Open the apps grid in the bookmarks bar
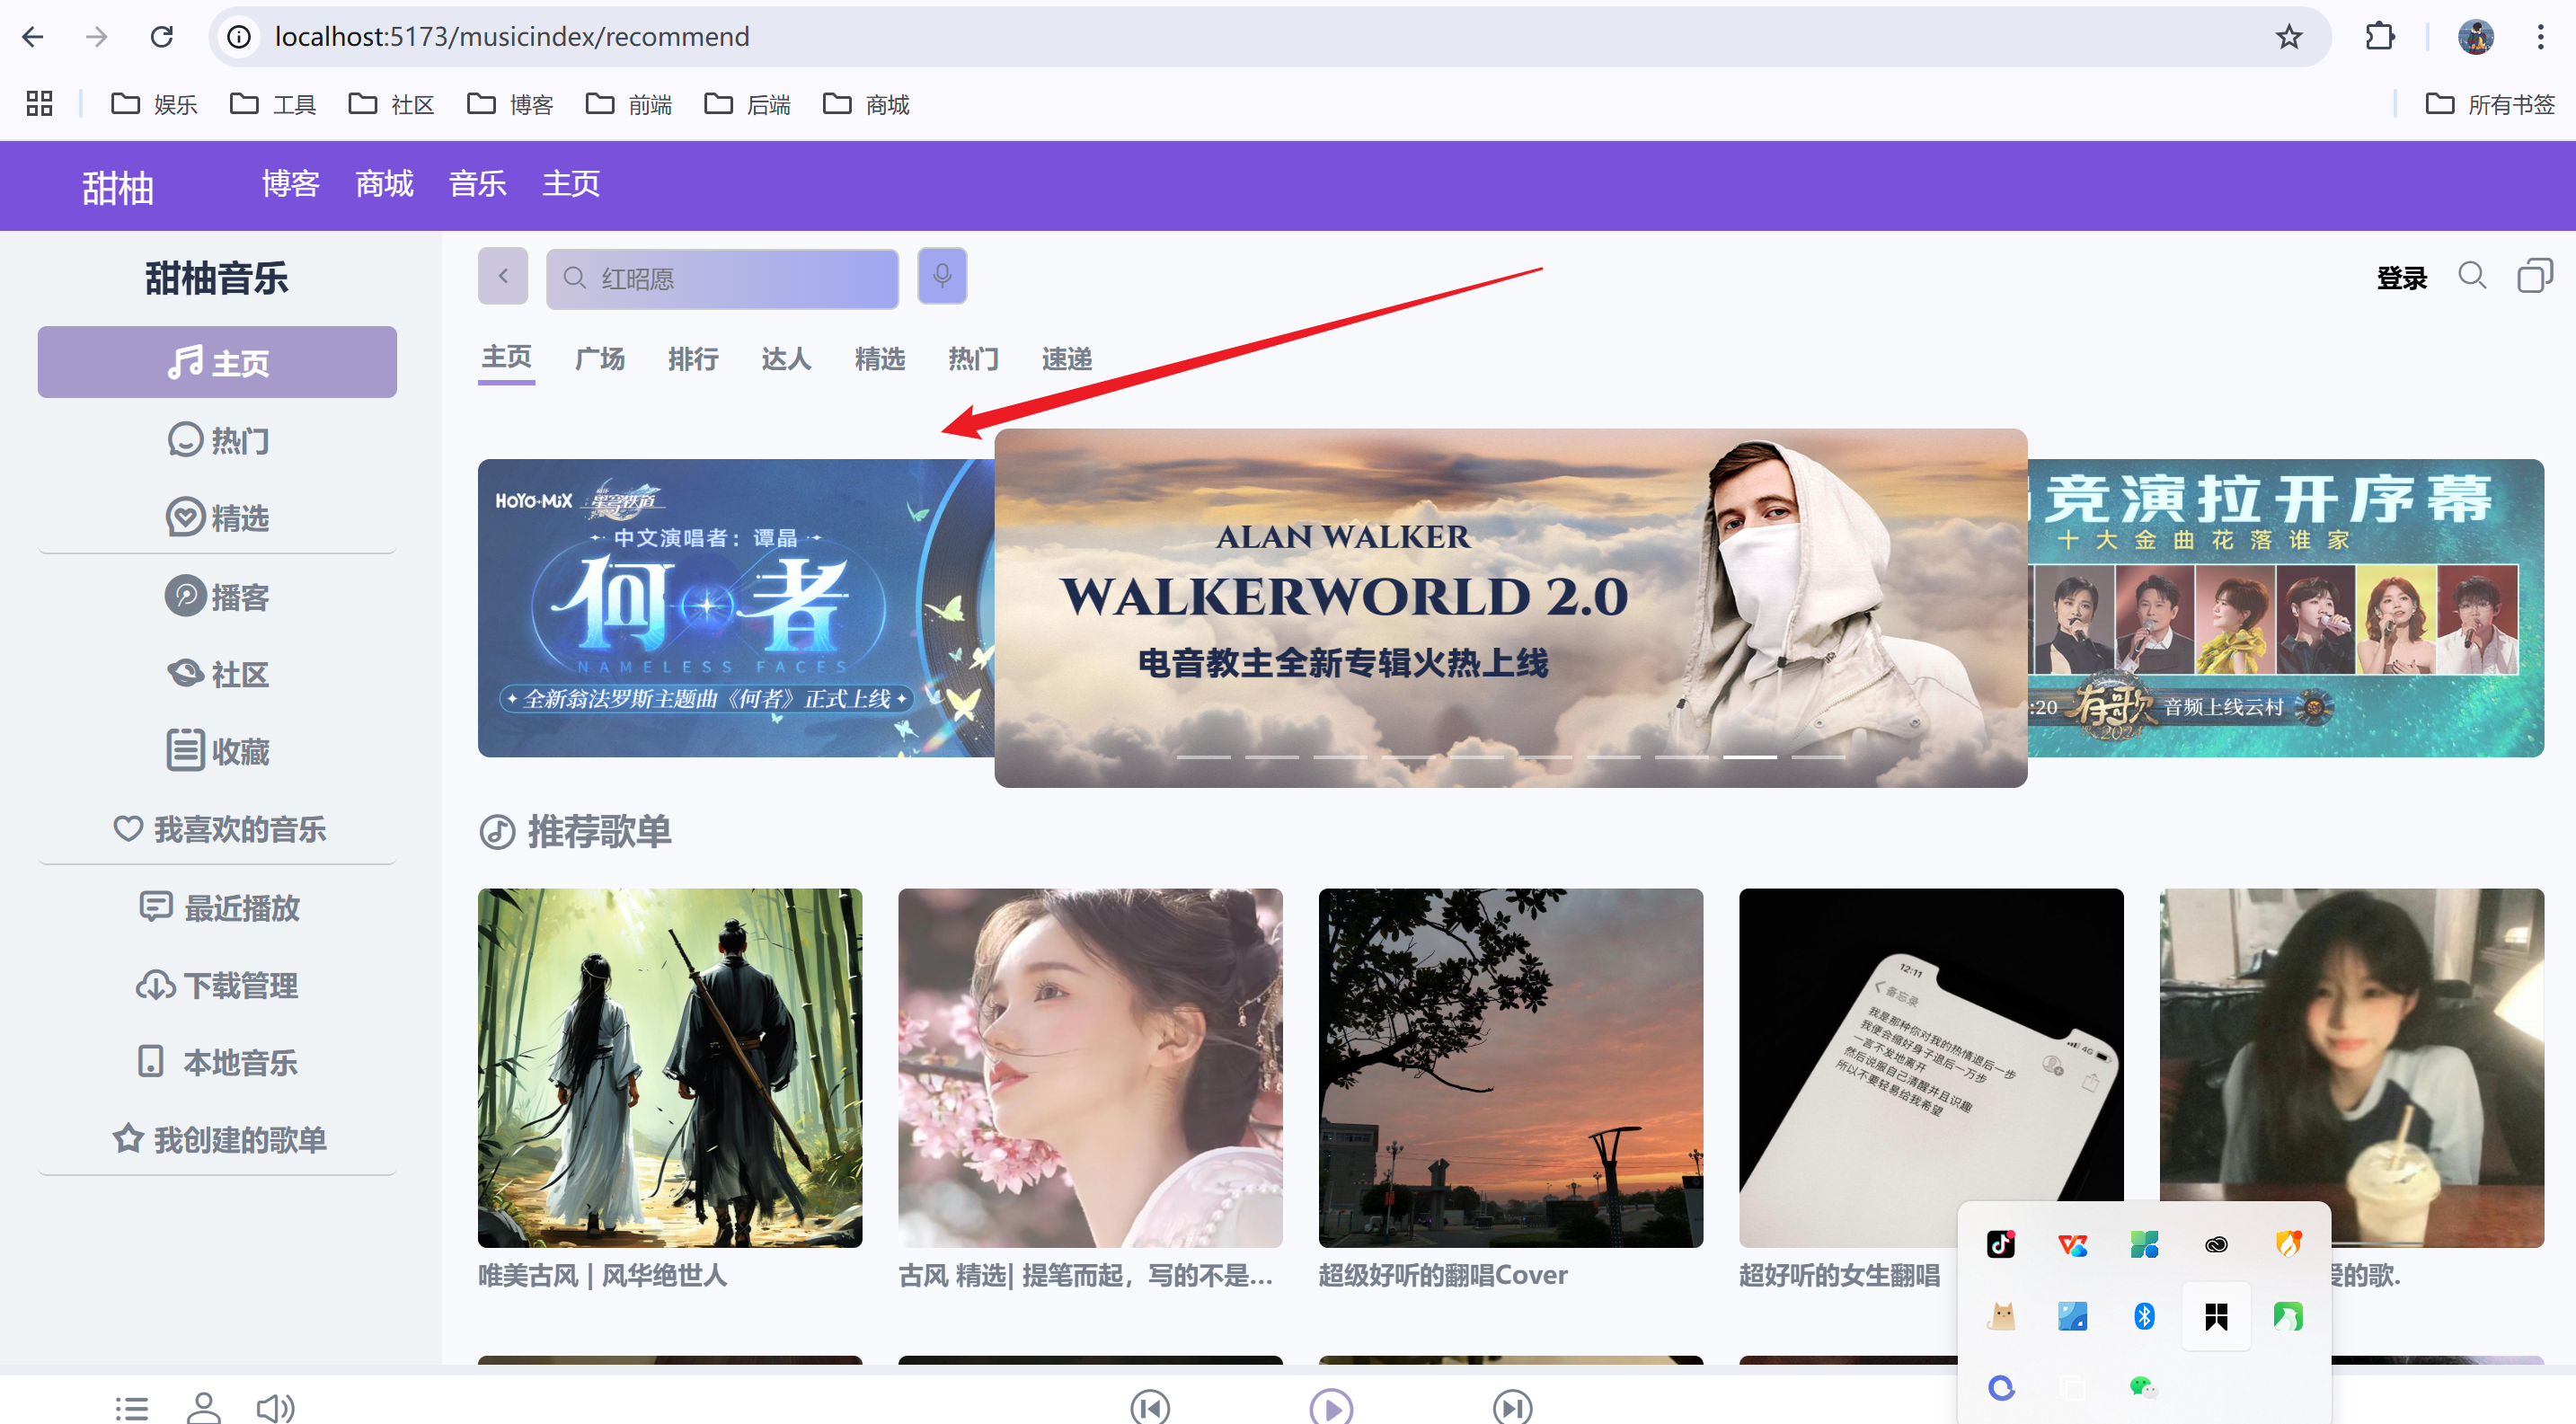The width and height of the screenshot is (2576, 1424). coord(39,103)
